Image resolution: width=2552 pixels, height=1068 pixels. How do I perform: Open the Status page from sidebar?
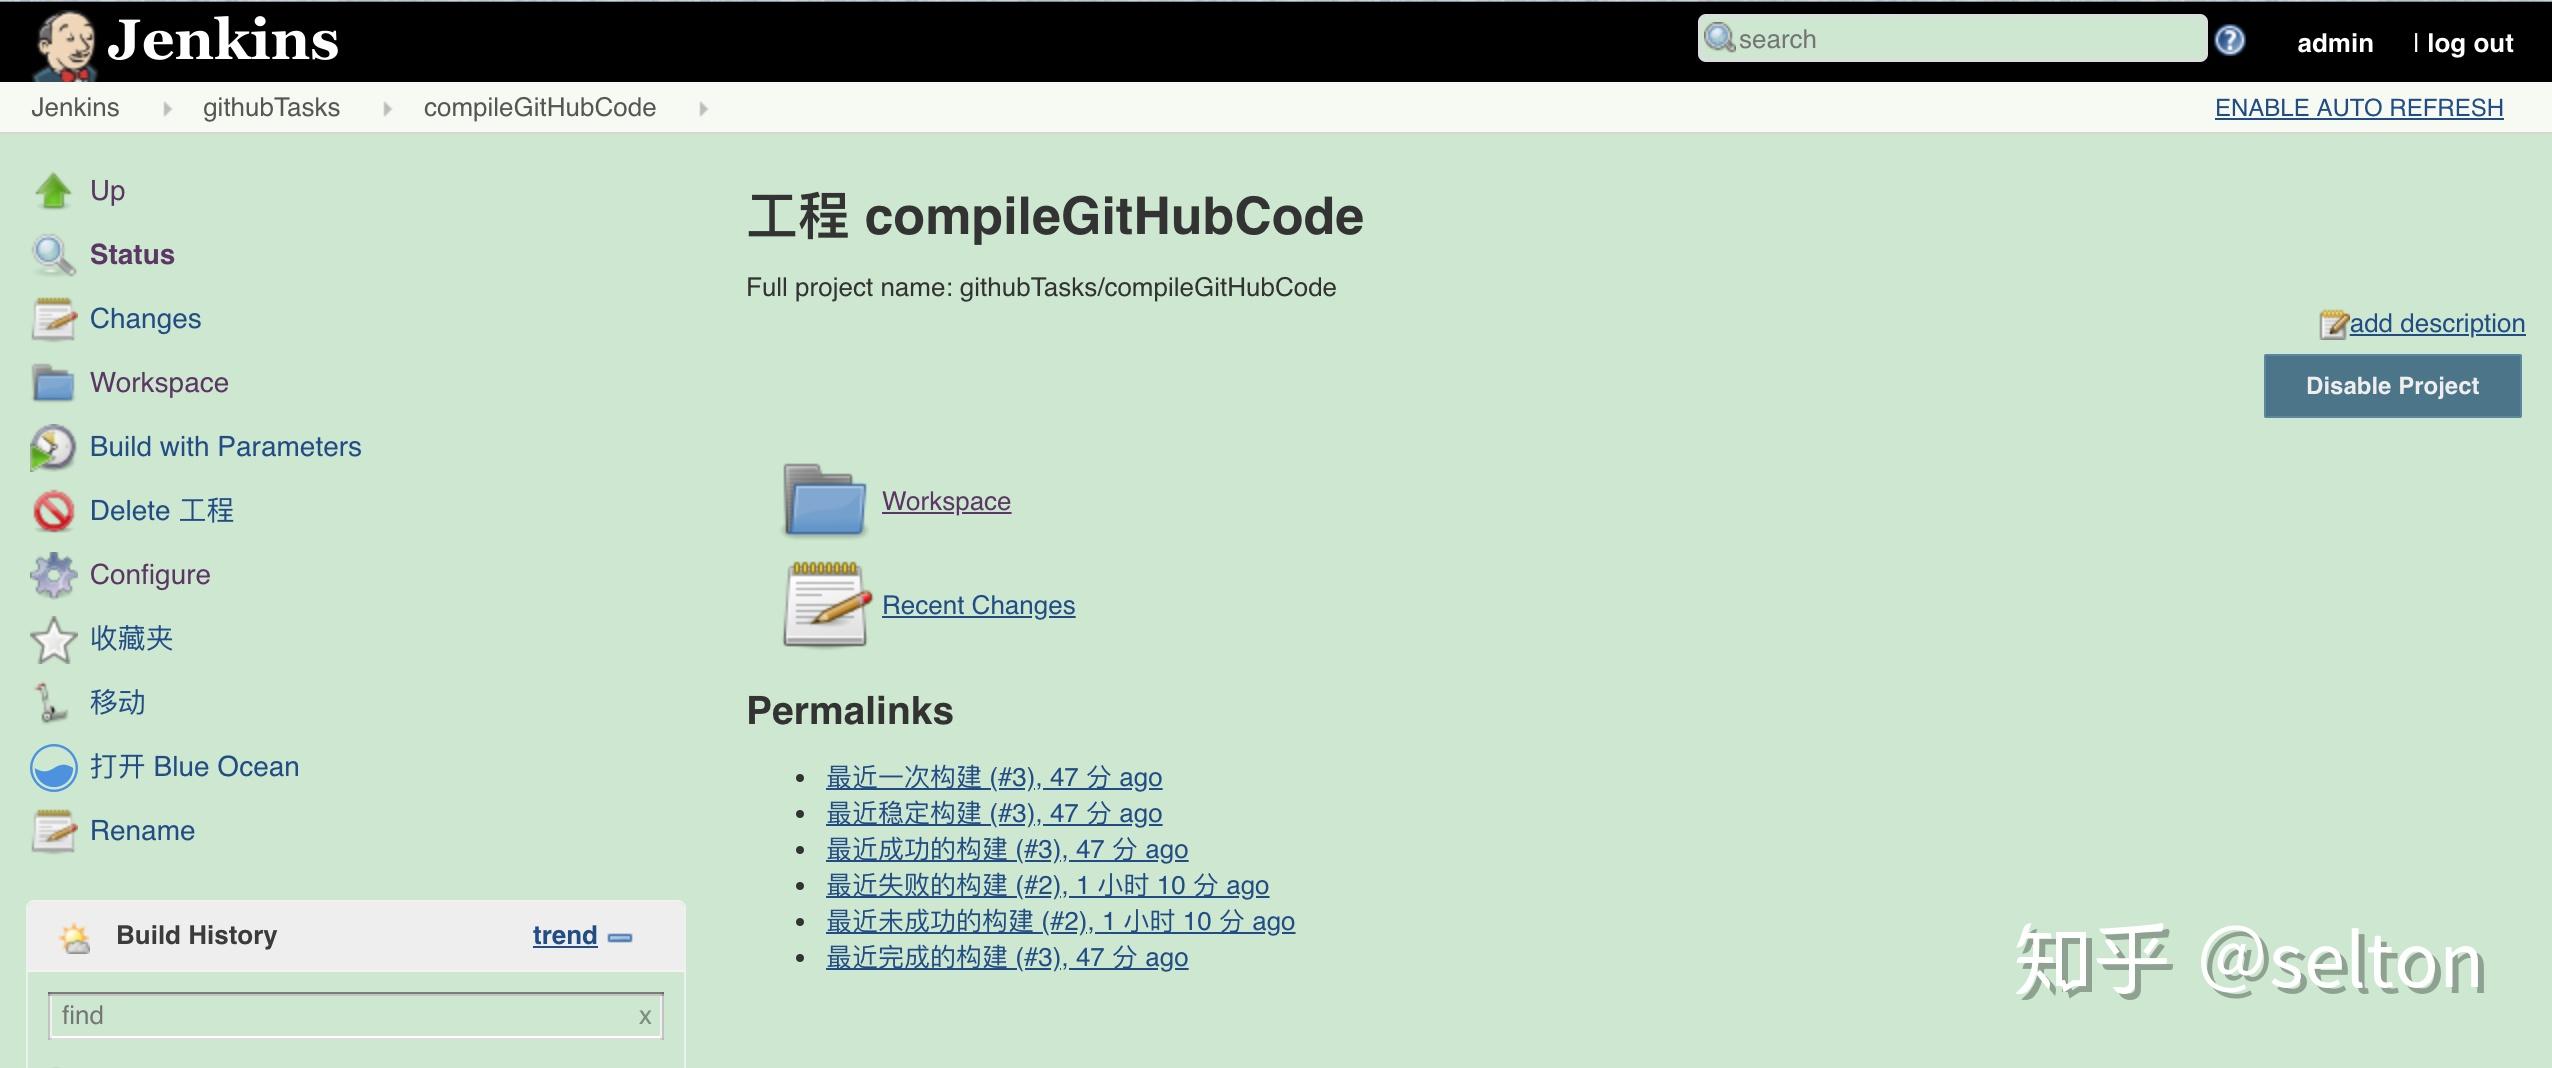click(132, 255)
